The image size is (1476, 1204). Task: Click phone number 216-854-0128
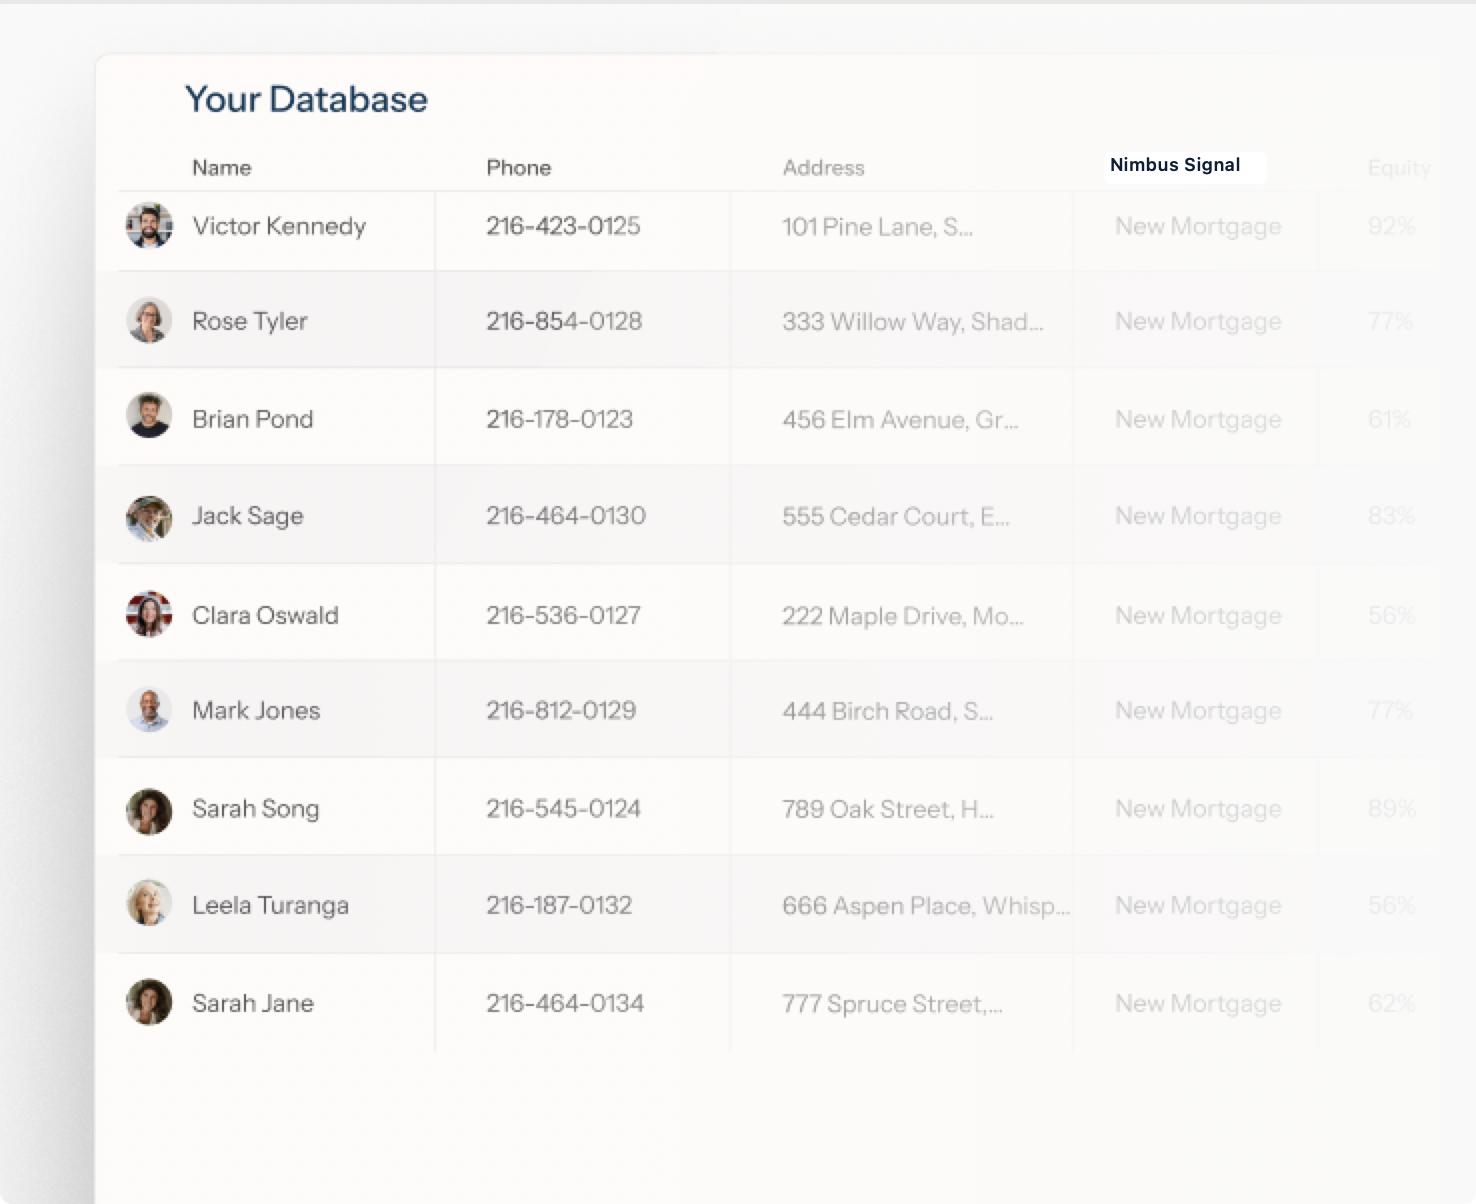pos(564,321)
